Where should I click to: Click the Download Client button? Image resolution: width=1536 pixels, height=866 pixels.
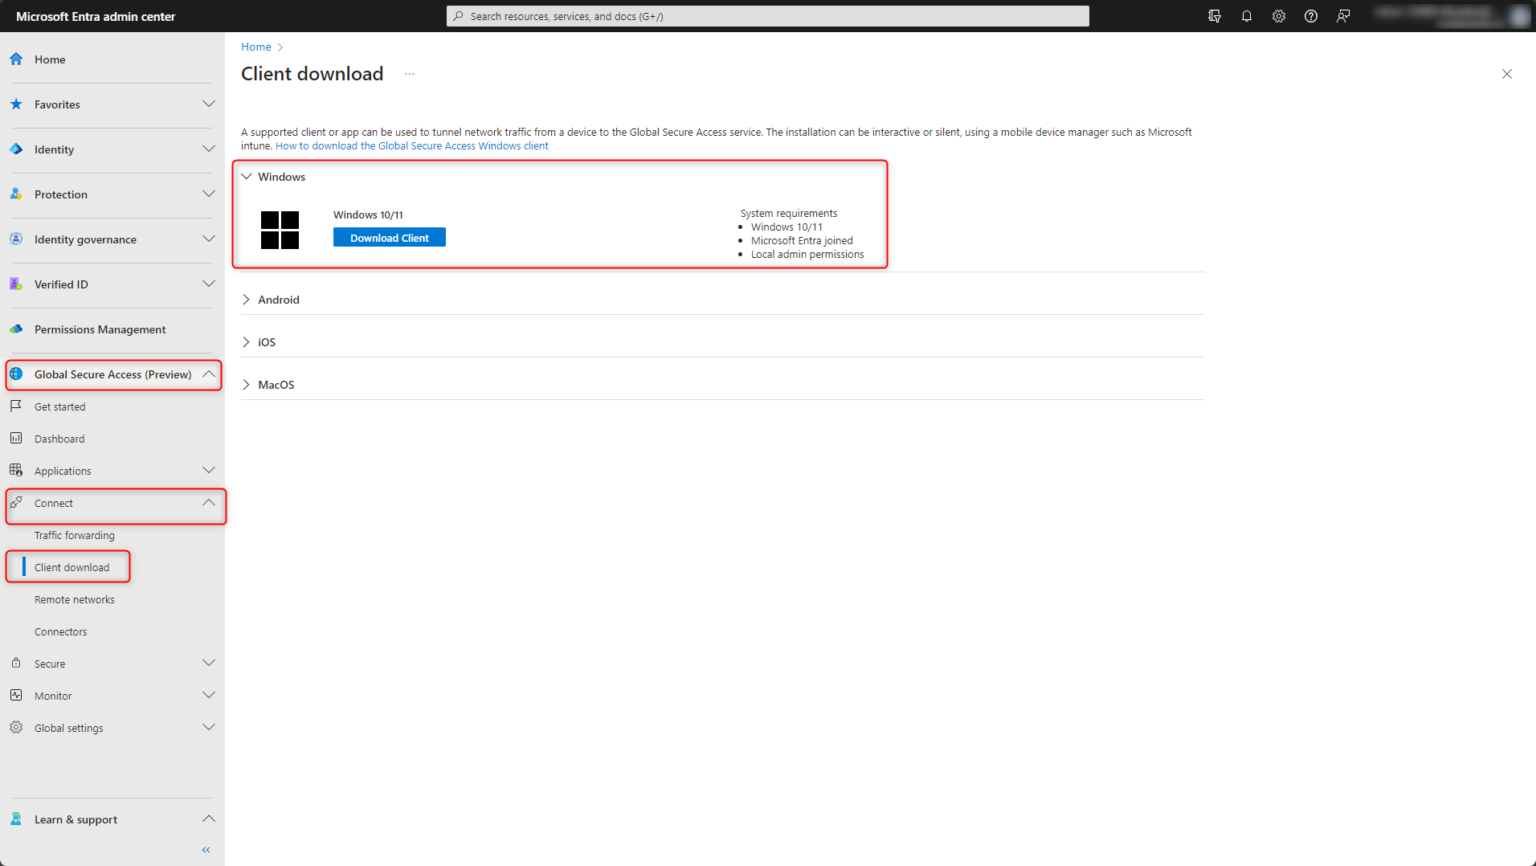389,237
